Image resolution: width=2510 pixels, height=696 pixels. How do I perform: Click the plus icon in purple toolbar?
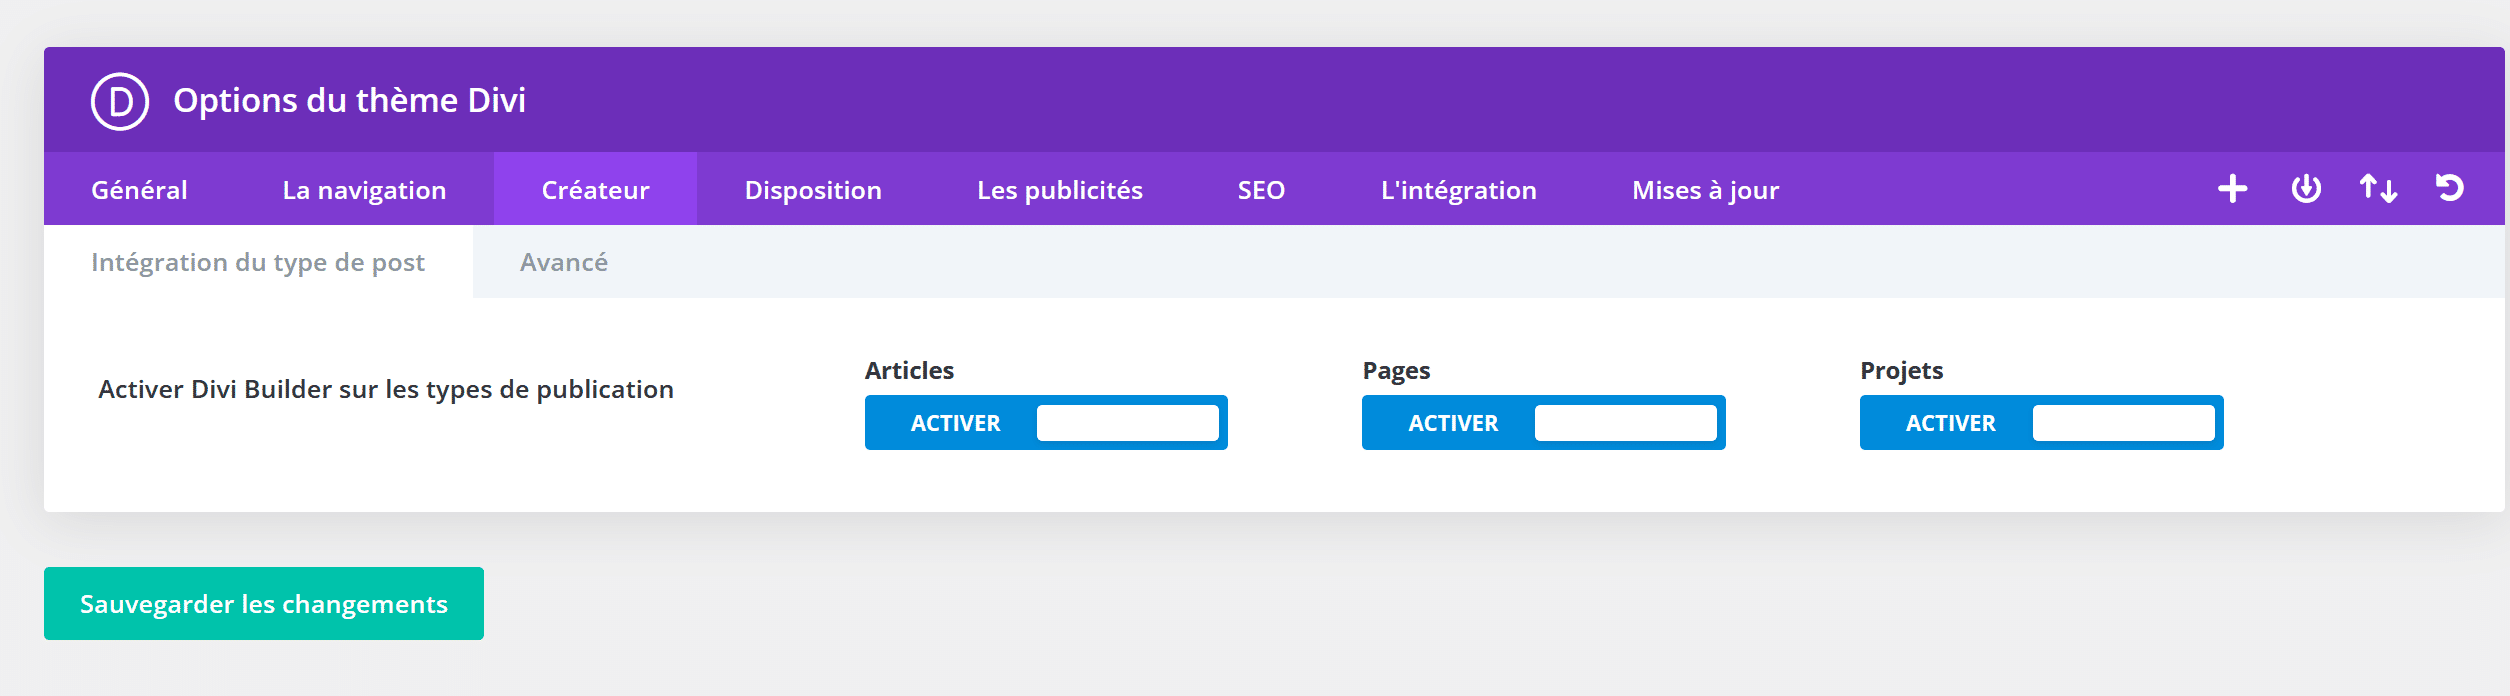point(2232,188)
